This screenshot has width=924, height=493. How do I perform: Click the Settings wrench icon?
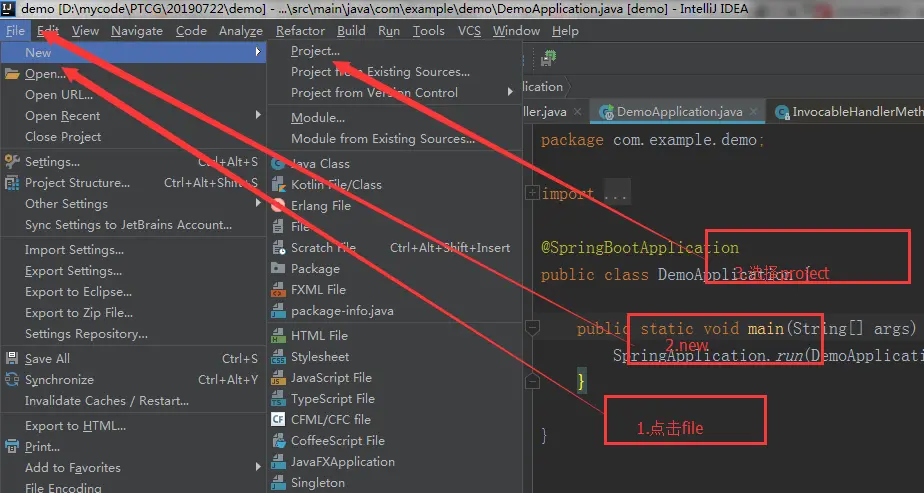click(x=12, y=161)
